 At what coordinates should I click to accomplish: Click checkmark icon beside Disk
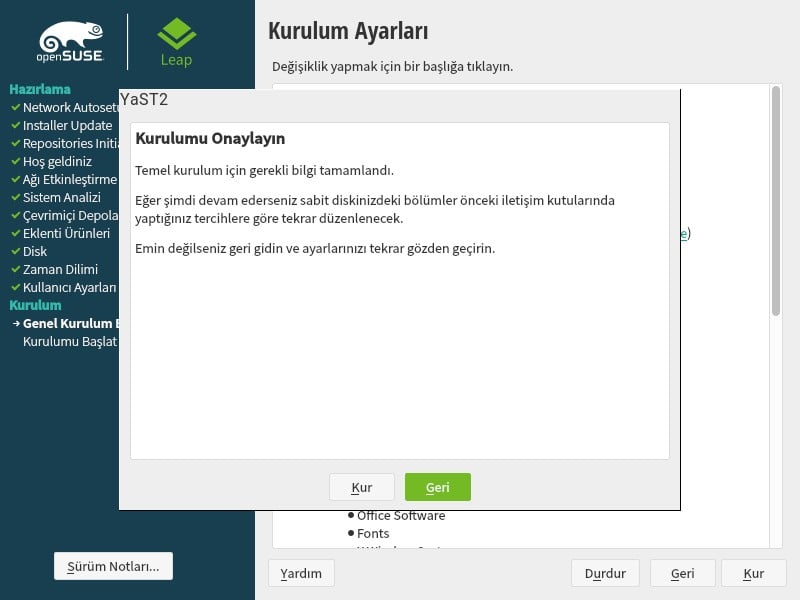click(x=16, y=251)
